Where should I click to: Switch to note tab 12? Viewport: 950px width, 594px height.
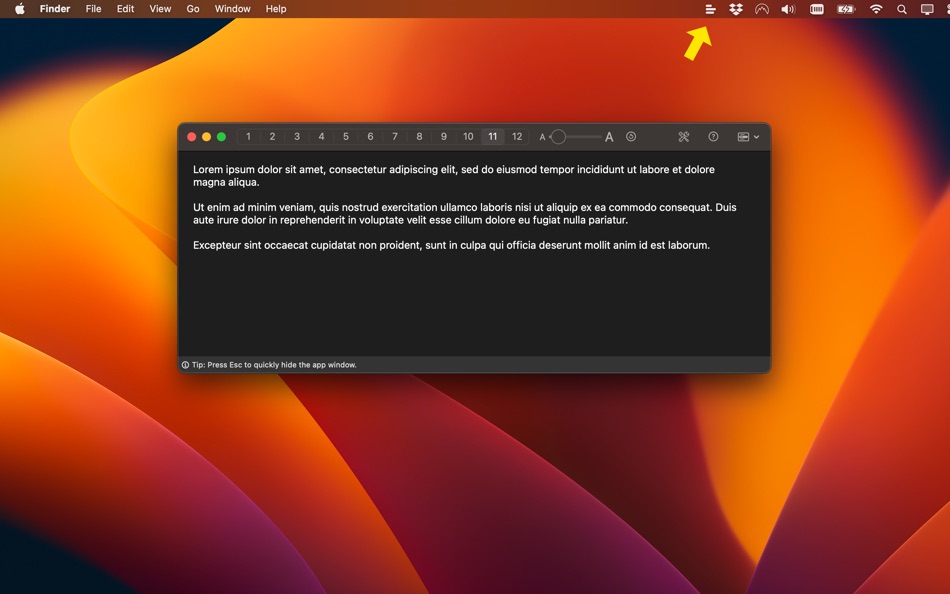pos(517,137)
